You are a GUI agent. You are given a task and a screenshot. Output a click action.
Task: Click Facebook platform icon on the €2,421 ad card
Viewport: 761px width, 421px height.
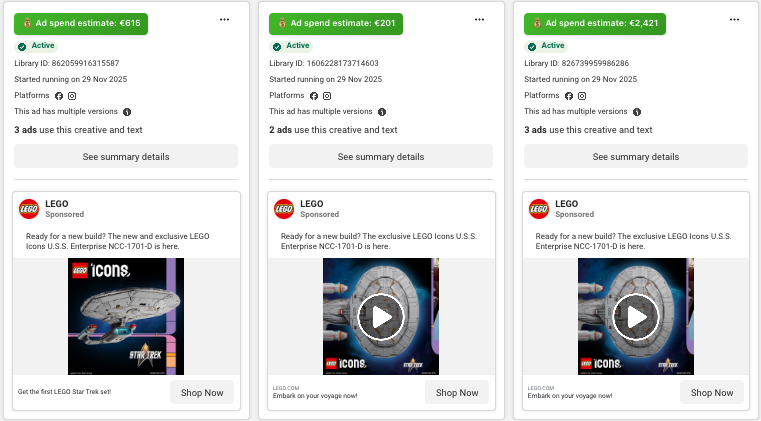click(x=569, y=96)
